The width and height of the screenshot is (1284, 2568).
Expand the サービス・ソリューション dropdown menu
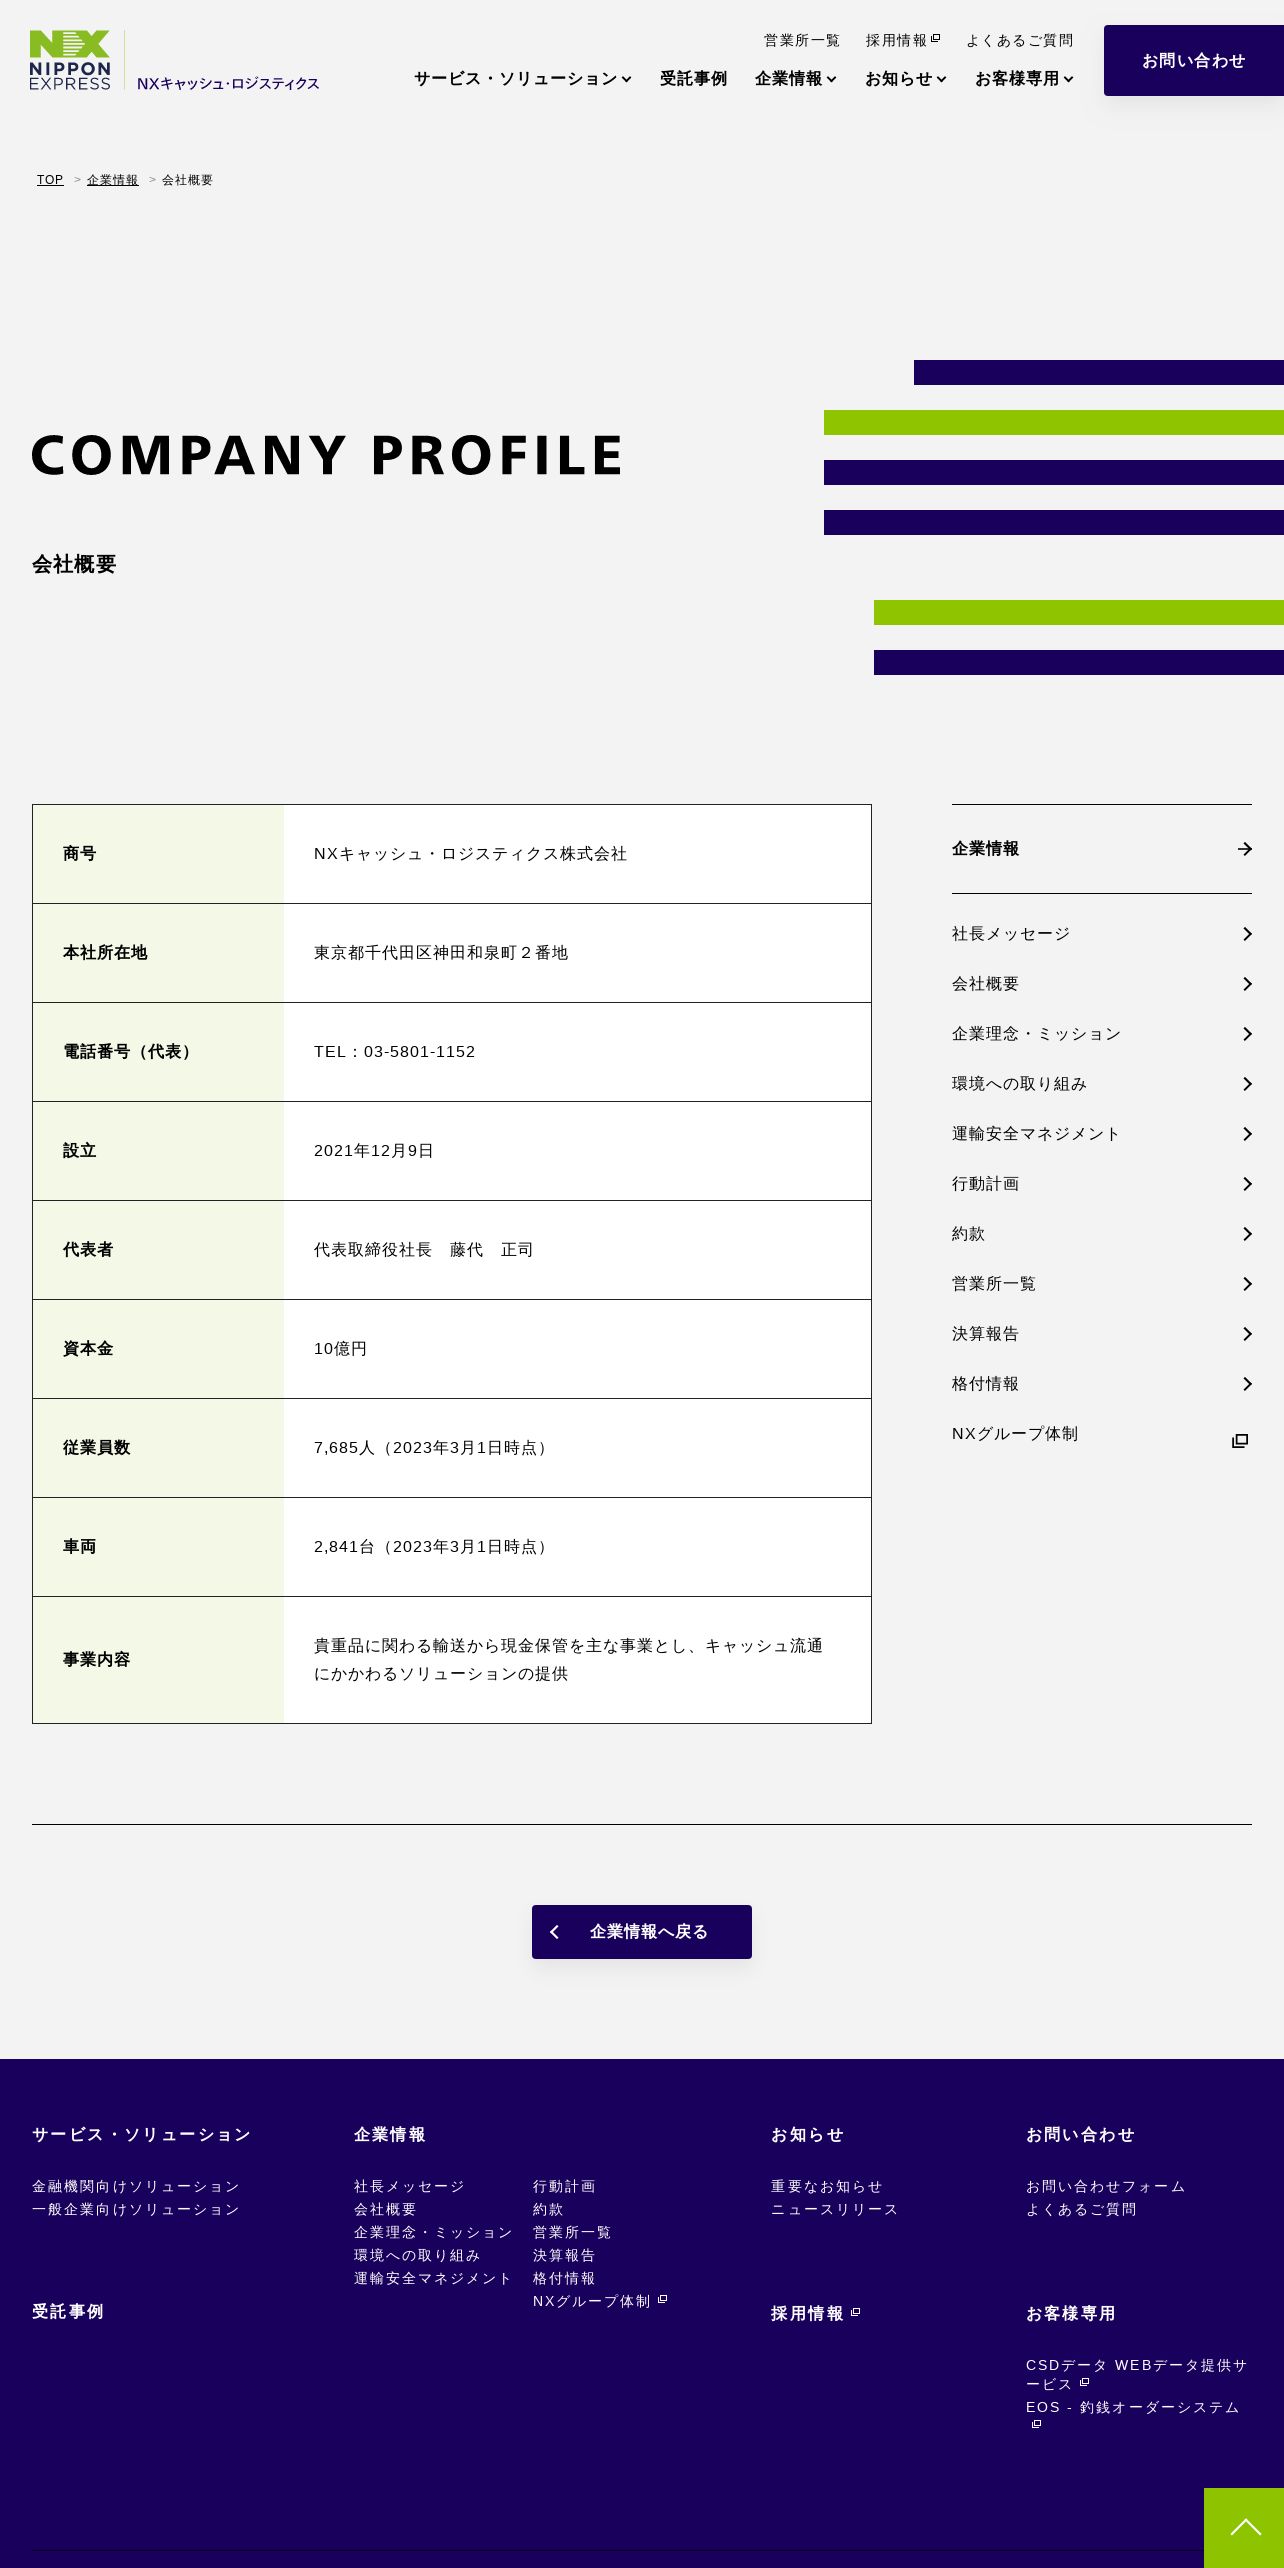pos(522,79)
